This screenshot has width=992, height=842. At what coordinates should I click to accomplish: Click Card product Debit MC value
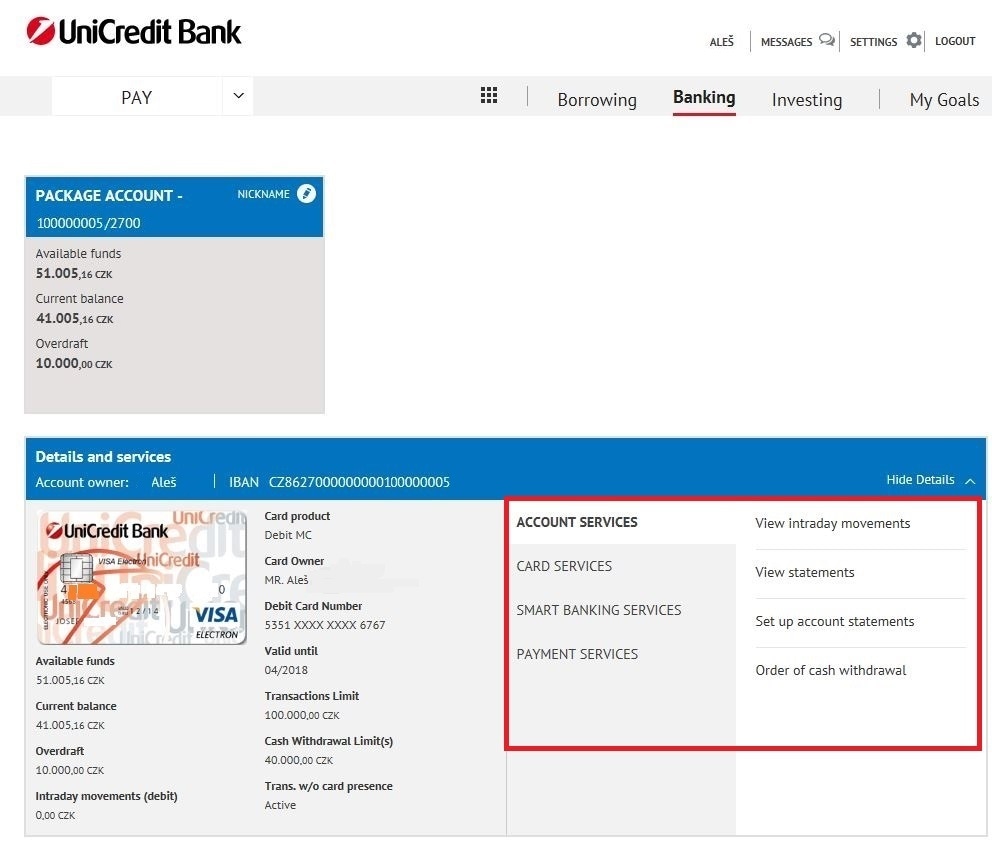coord(288,535)
